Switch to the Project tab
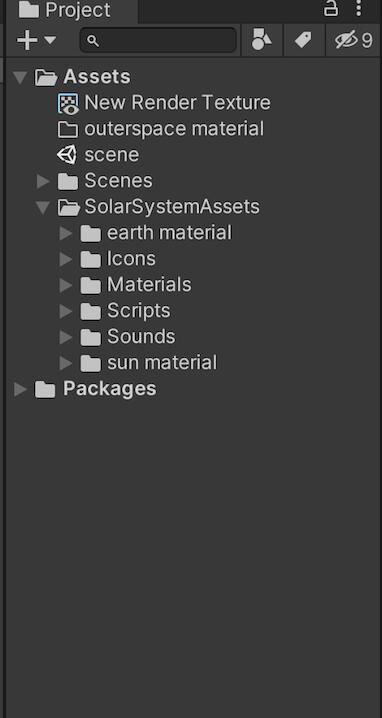 click(x=73, y=10)
